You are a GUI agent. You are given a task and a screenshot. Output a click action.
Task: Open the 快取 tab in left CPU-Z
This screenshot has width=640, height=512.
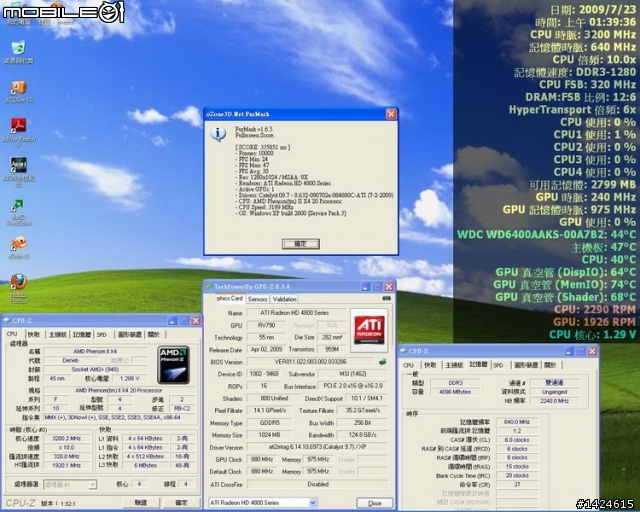point(34,335)
